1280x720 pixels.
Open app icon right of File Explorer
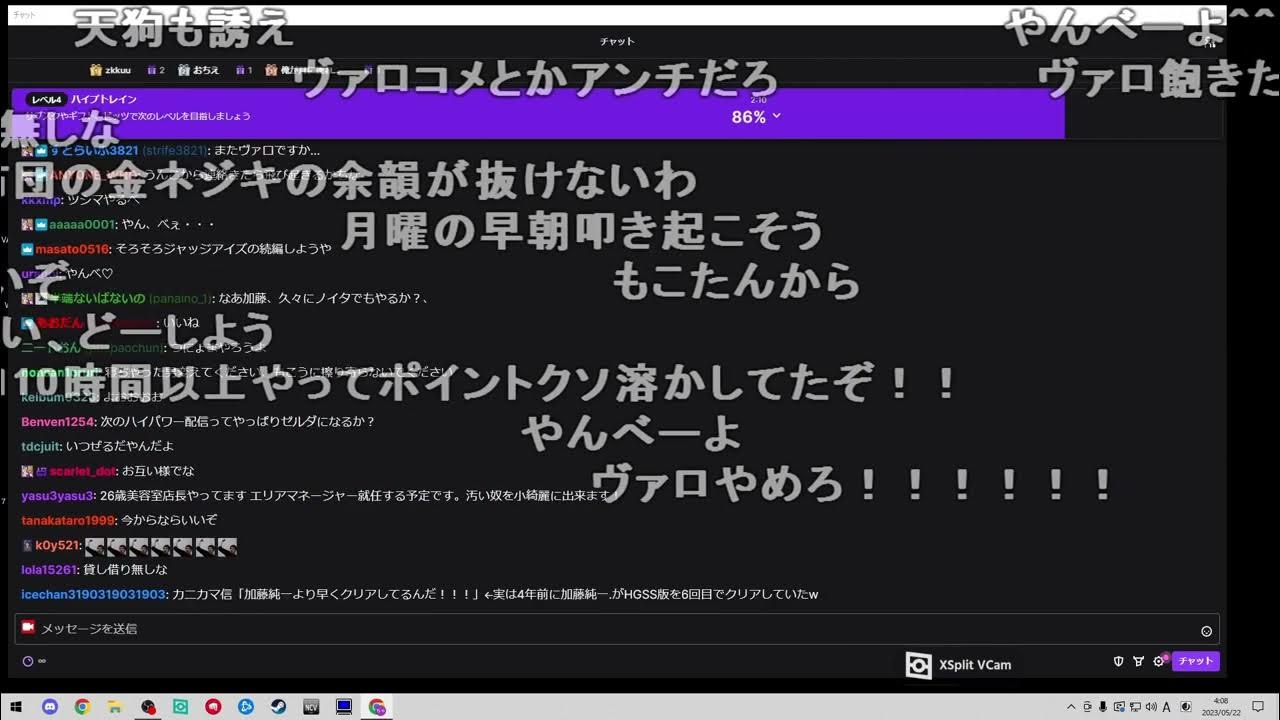coord(148,707)
